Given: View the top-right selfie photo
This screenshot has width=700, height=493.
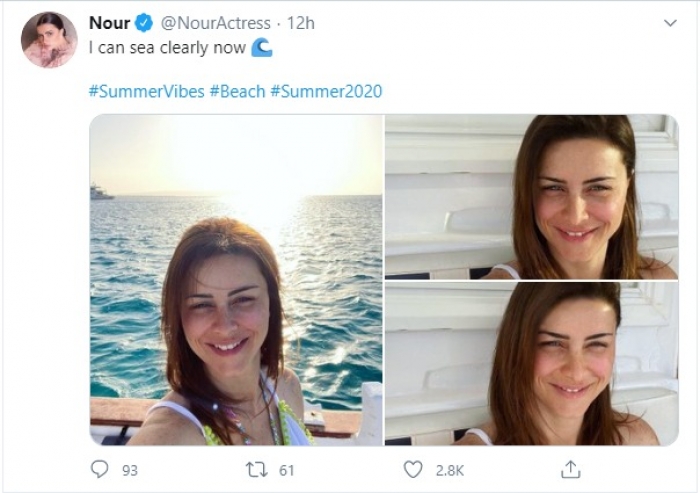Looking at the screenshot, I should pos(531,196).
